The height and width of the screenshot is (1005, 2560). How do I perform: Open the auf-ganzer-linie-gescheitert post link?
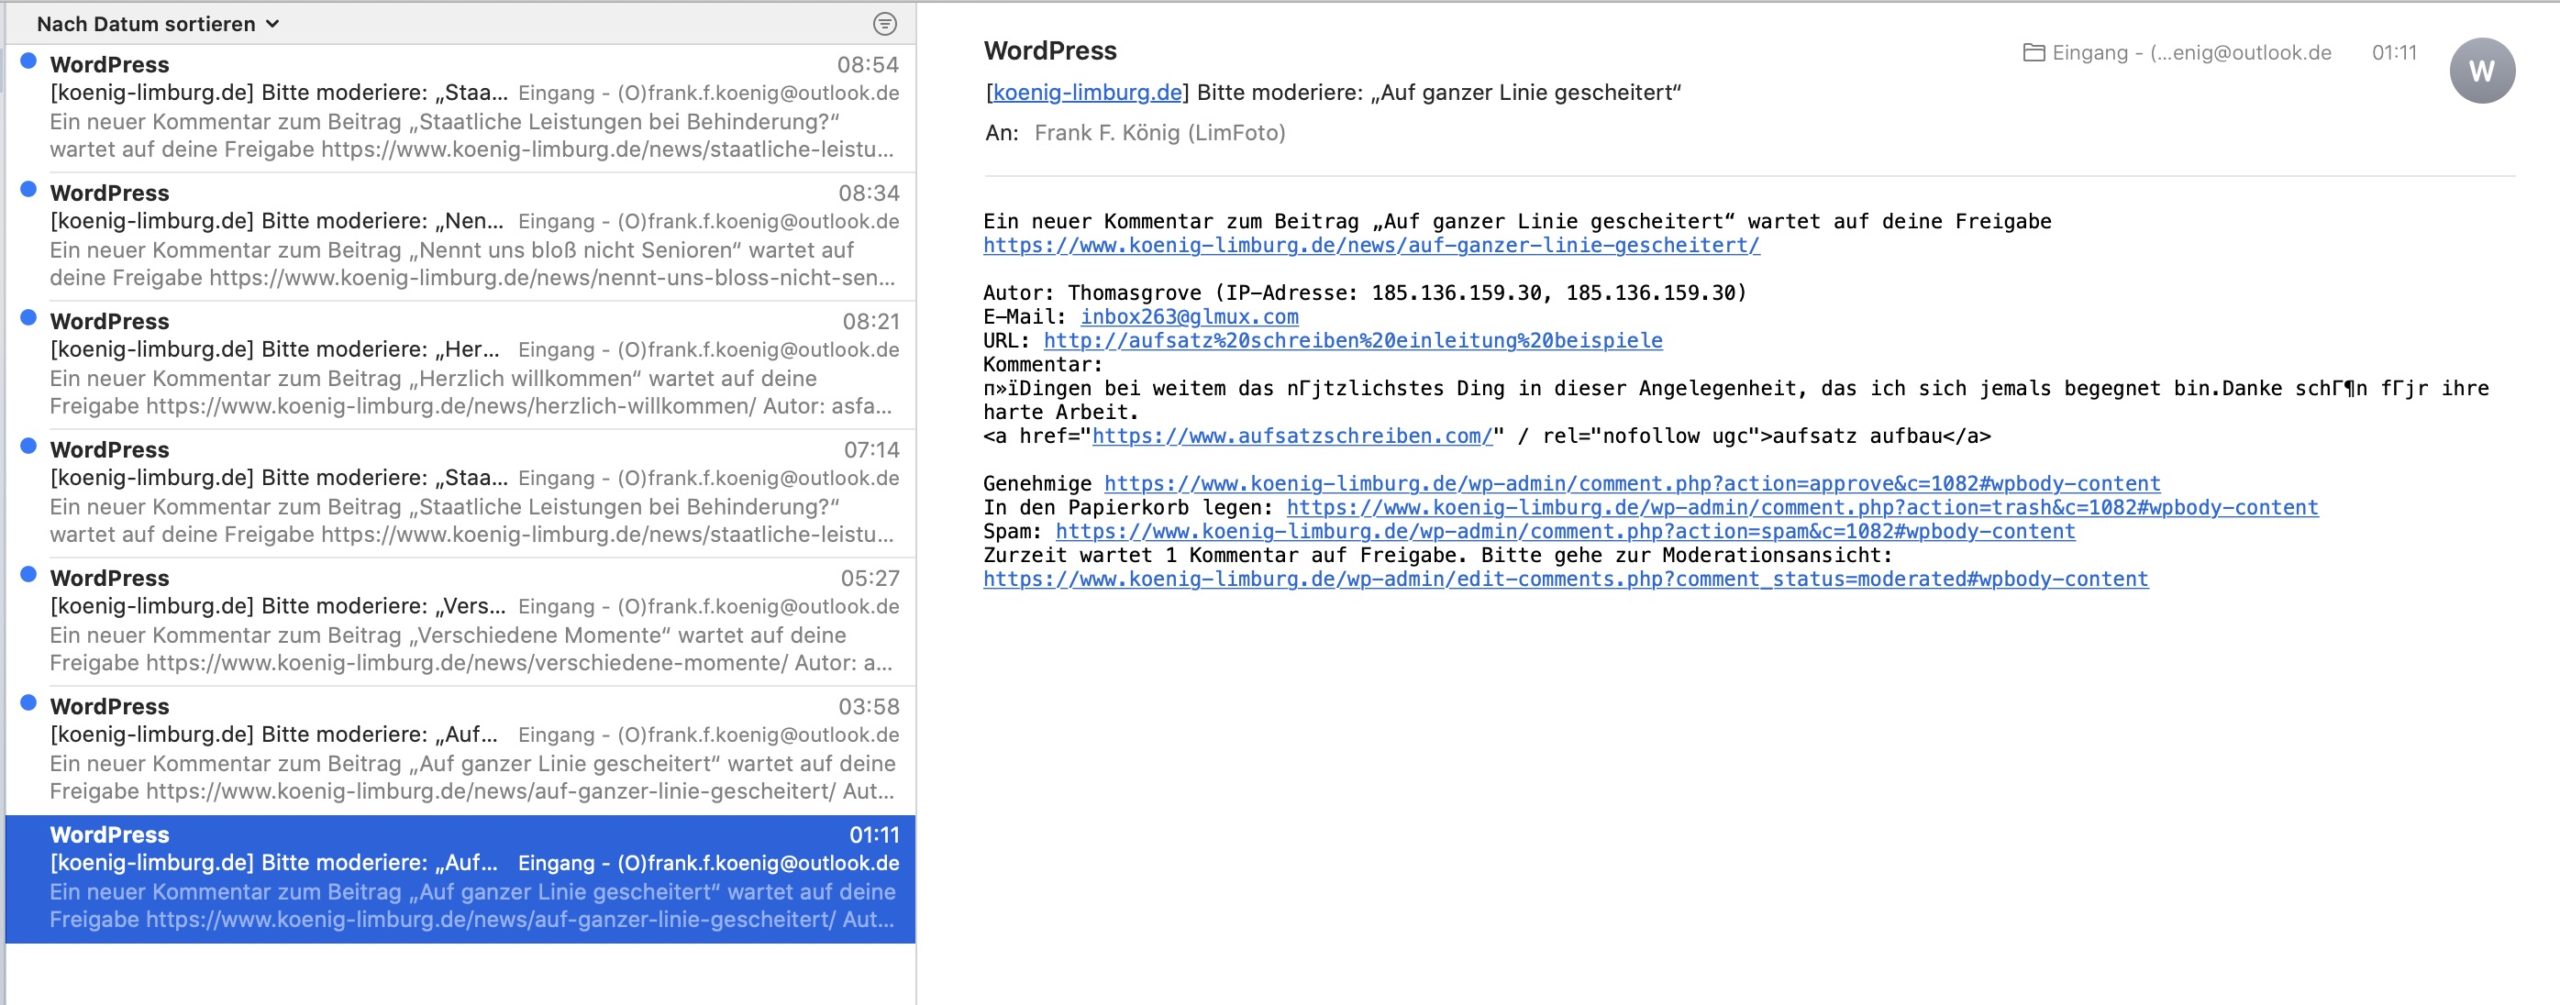[1371, 245]
